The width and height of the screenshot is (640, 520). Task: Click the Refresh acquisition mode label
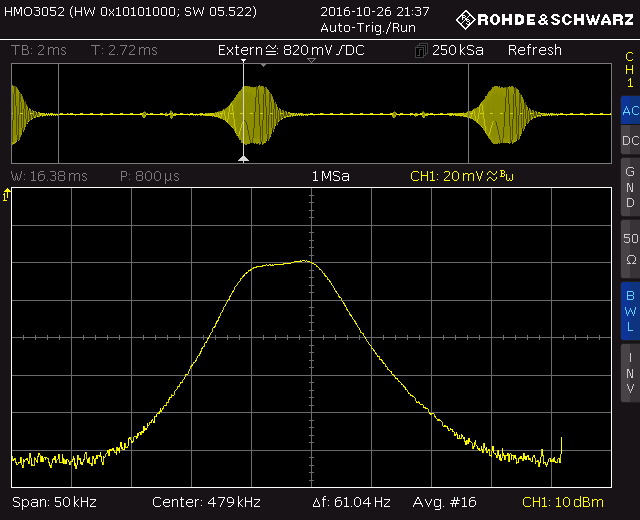[534, 50]
